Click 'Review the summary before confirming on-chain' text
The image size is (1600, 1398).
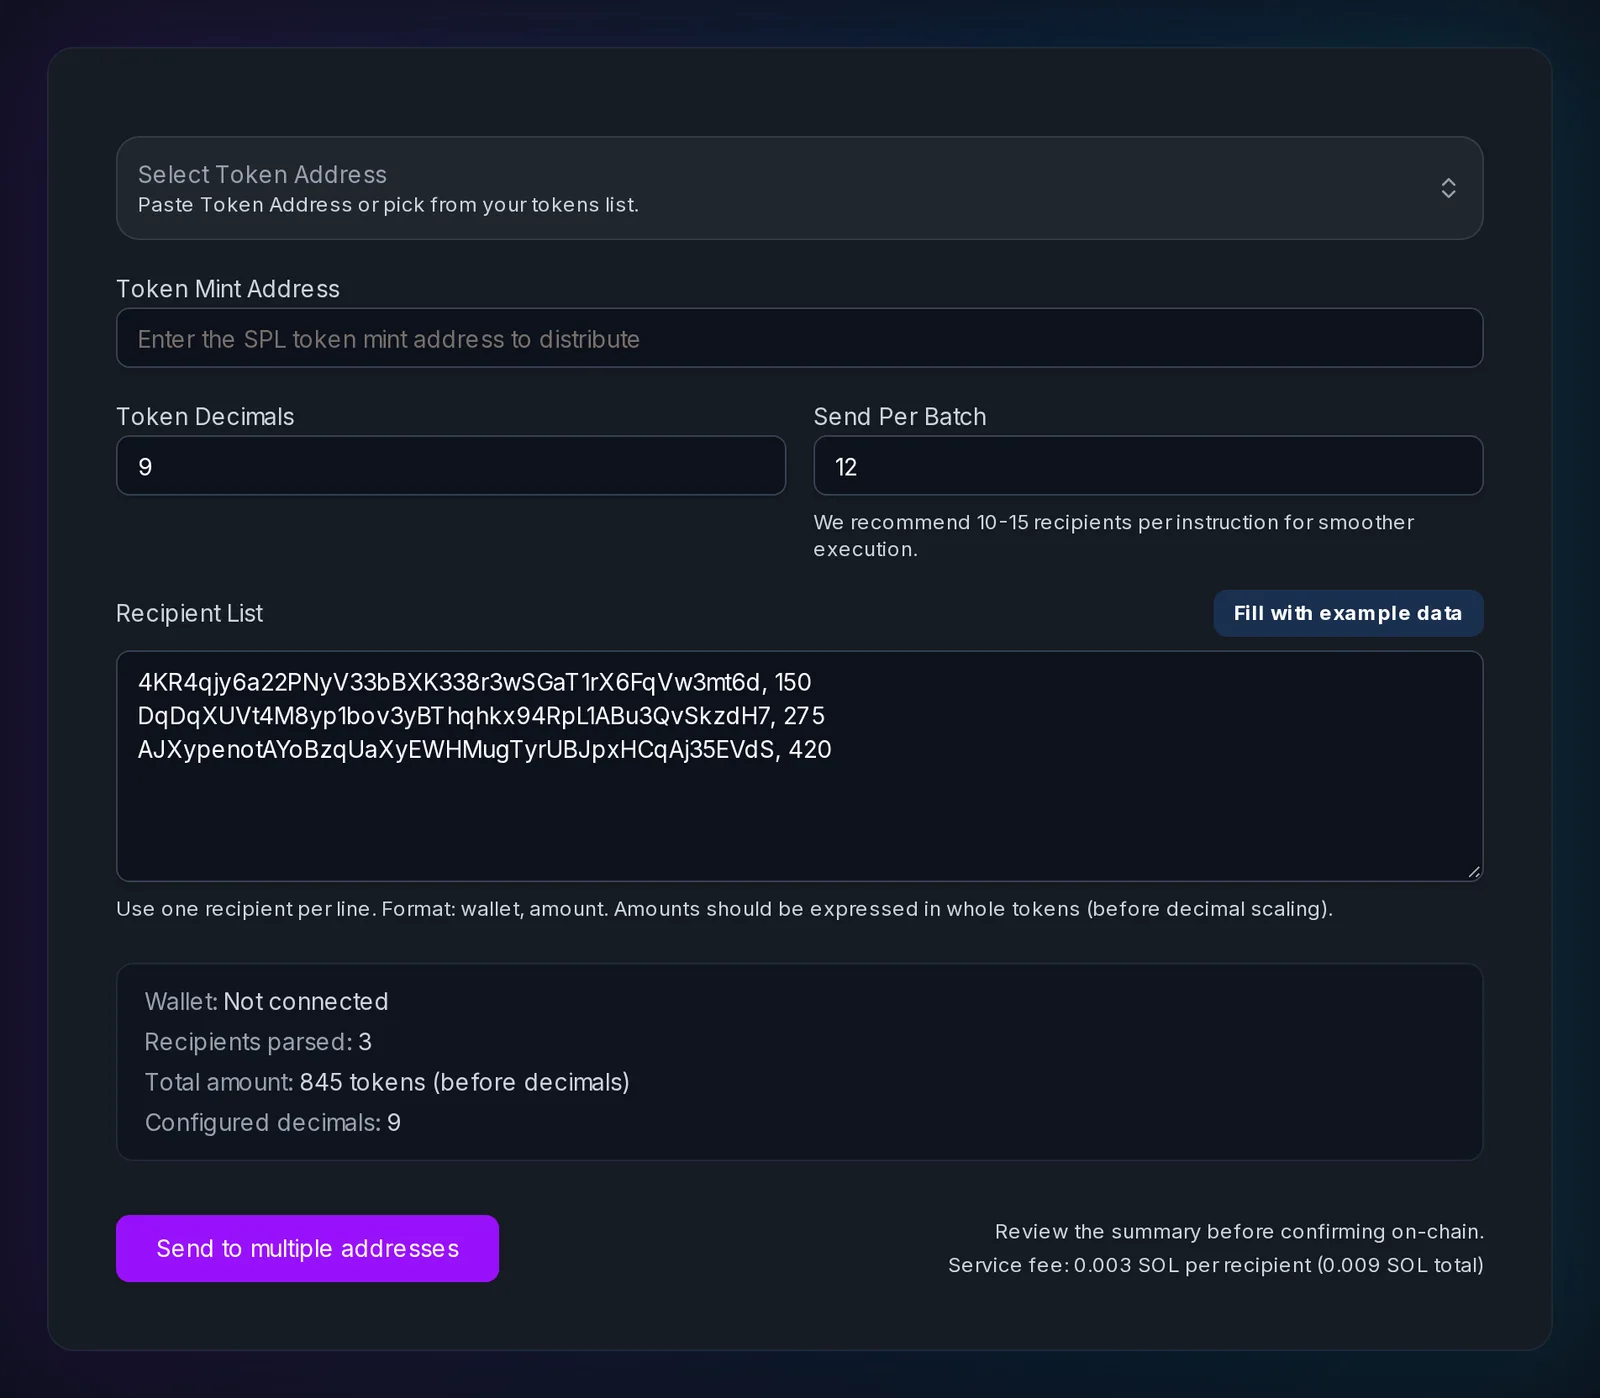[x=1239, y=1231]
